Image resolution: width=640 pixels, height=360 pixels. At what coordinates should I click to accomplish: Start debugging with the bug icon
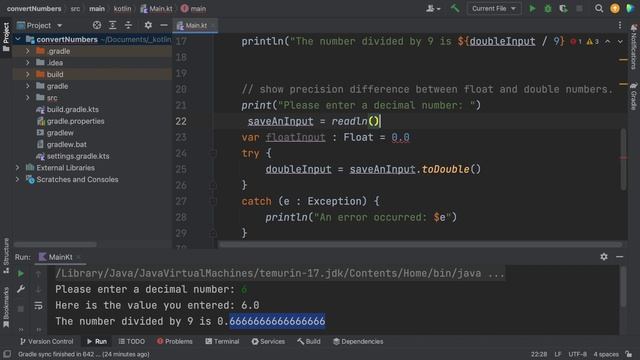pyautogui.click(x=548, y=9)
